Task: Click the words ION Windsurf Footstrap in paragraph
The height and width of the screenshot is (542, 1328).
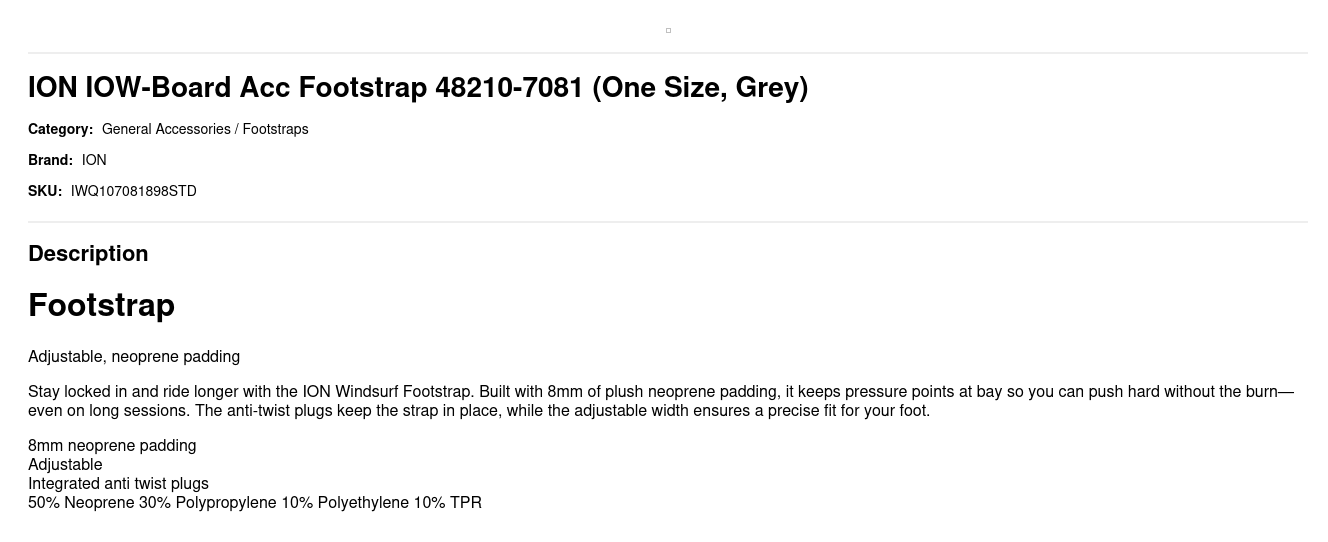Action: coord(386,392)
